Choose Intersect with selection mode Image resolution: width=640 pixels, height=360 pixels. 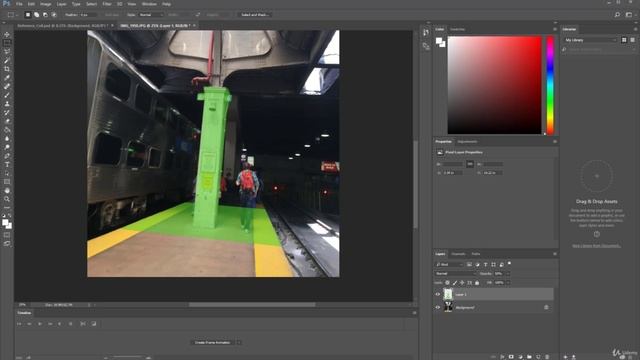pos(54,15)
